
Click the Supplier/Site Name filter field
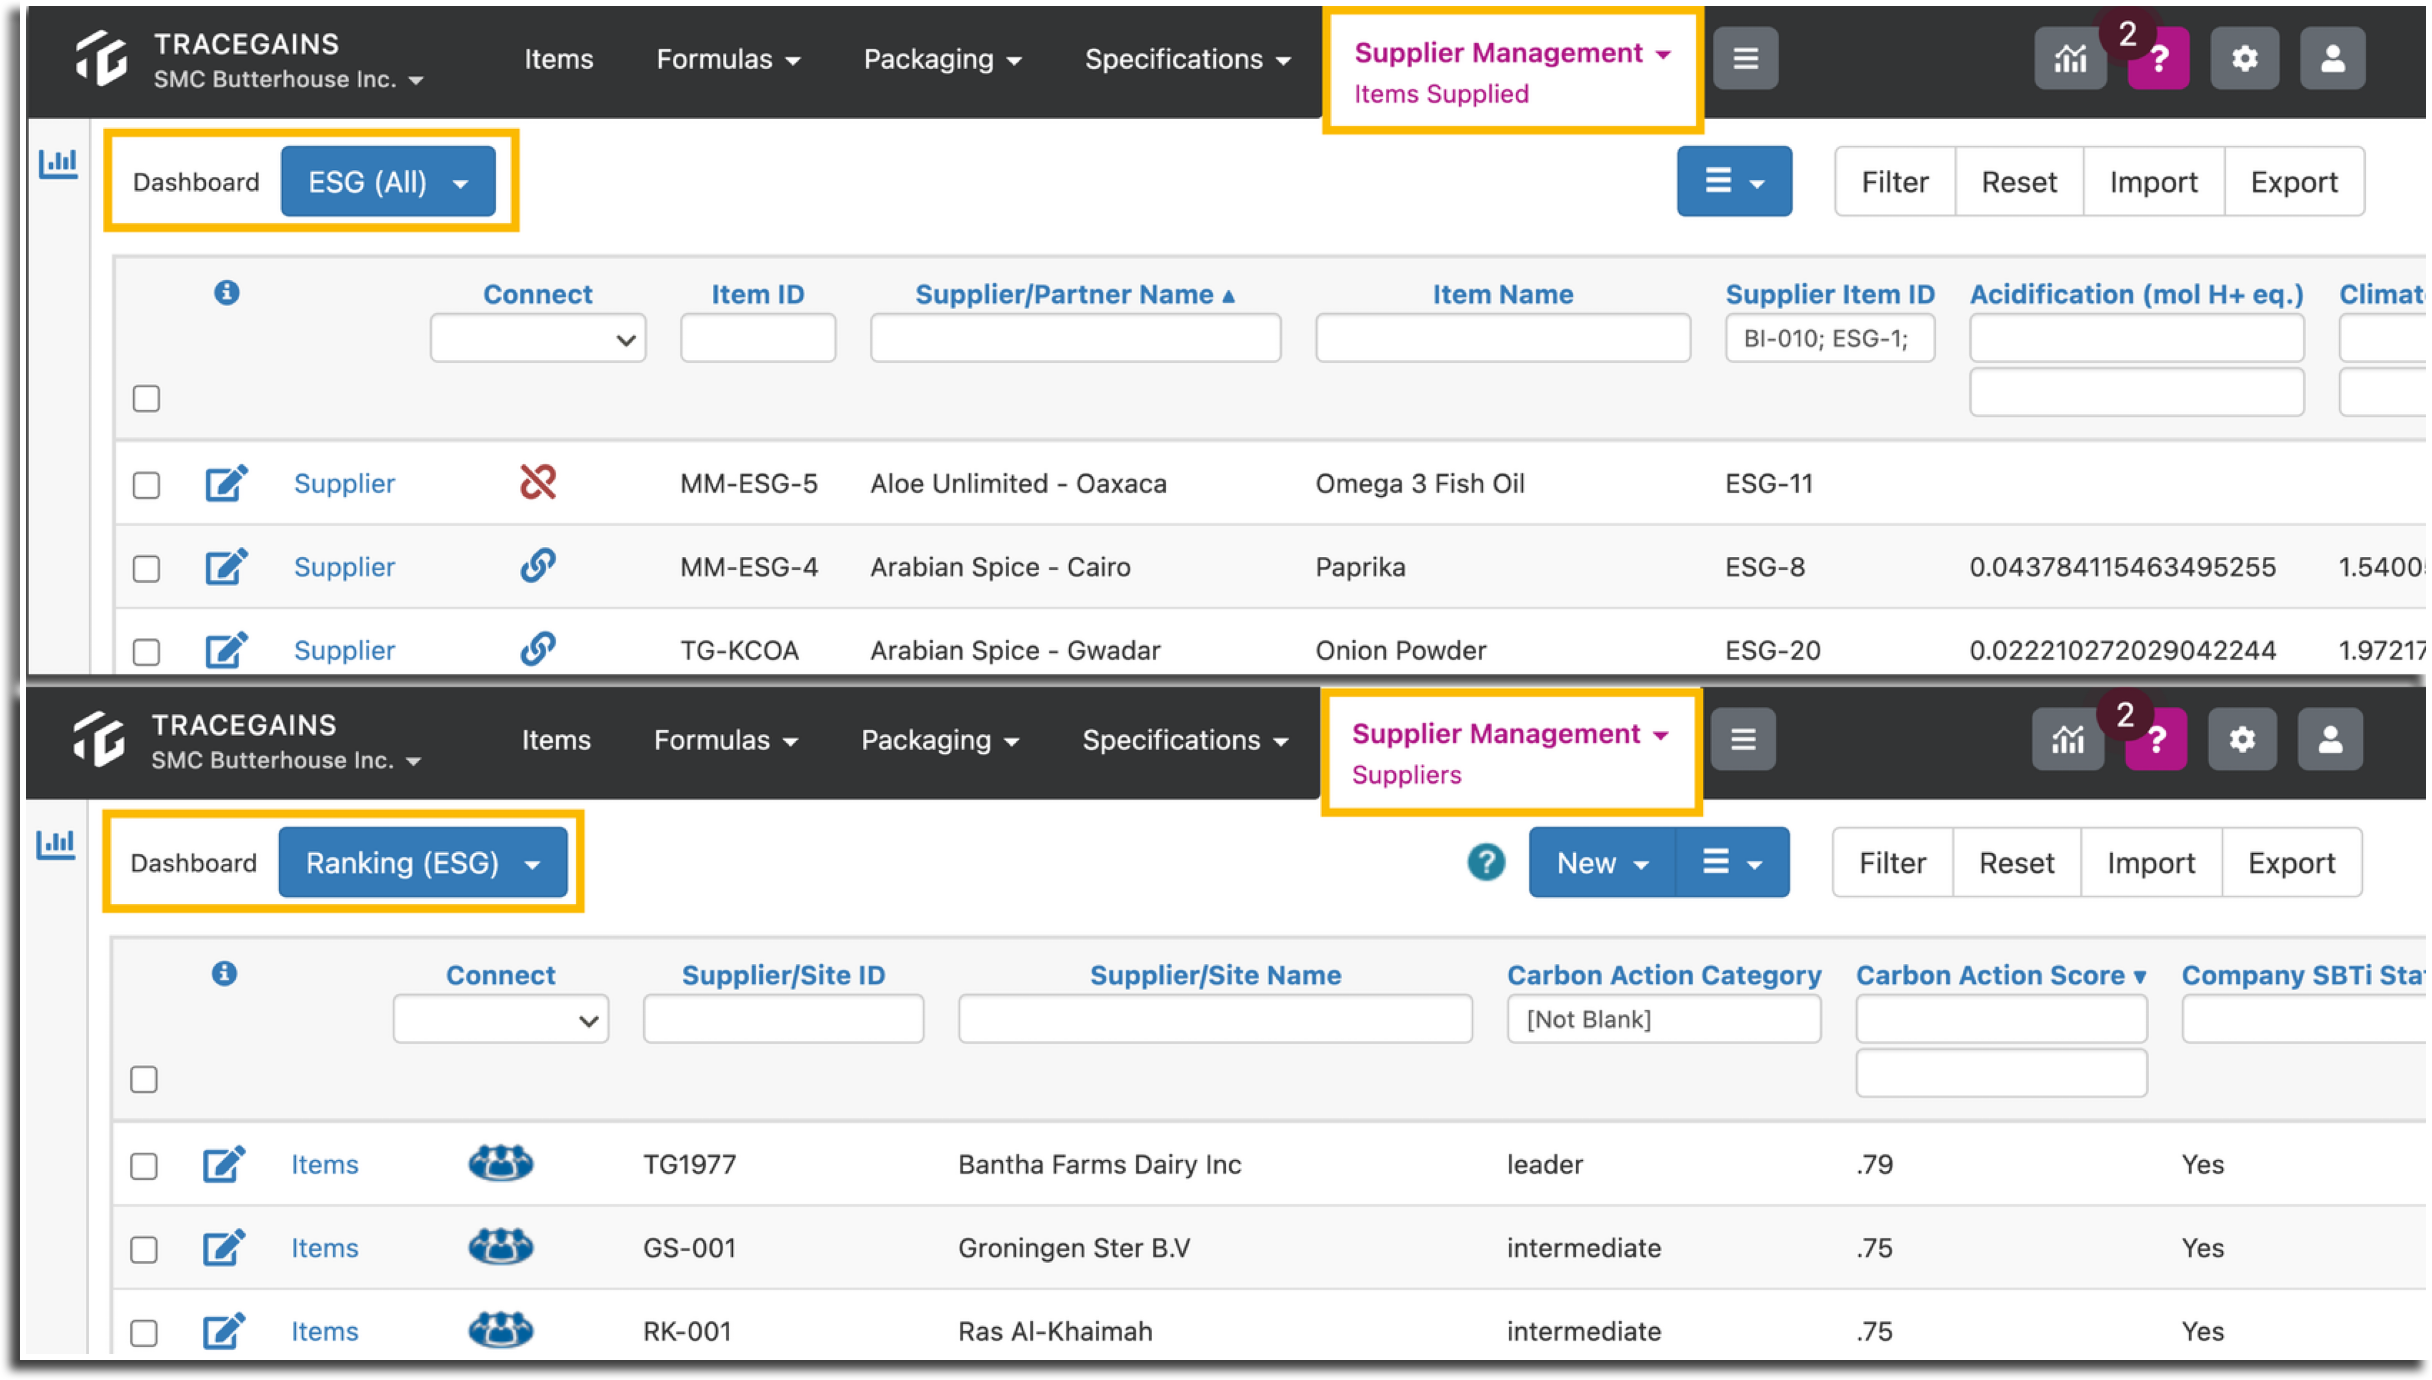1215,1020
